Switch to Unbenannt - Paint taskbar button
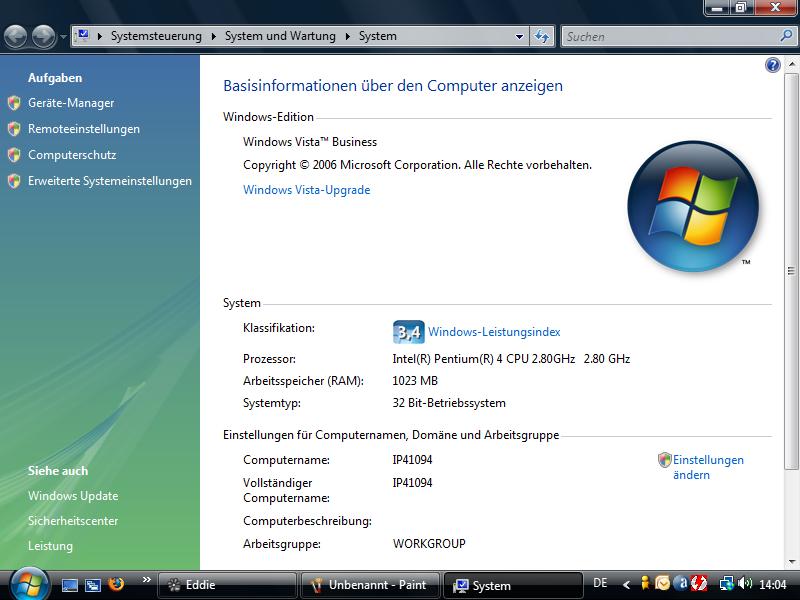 pyautogui.click(x=369, y=585)
